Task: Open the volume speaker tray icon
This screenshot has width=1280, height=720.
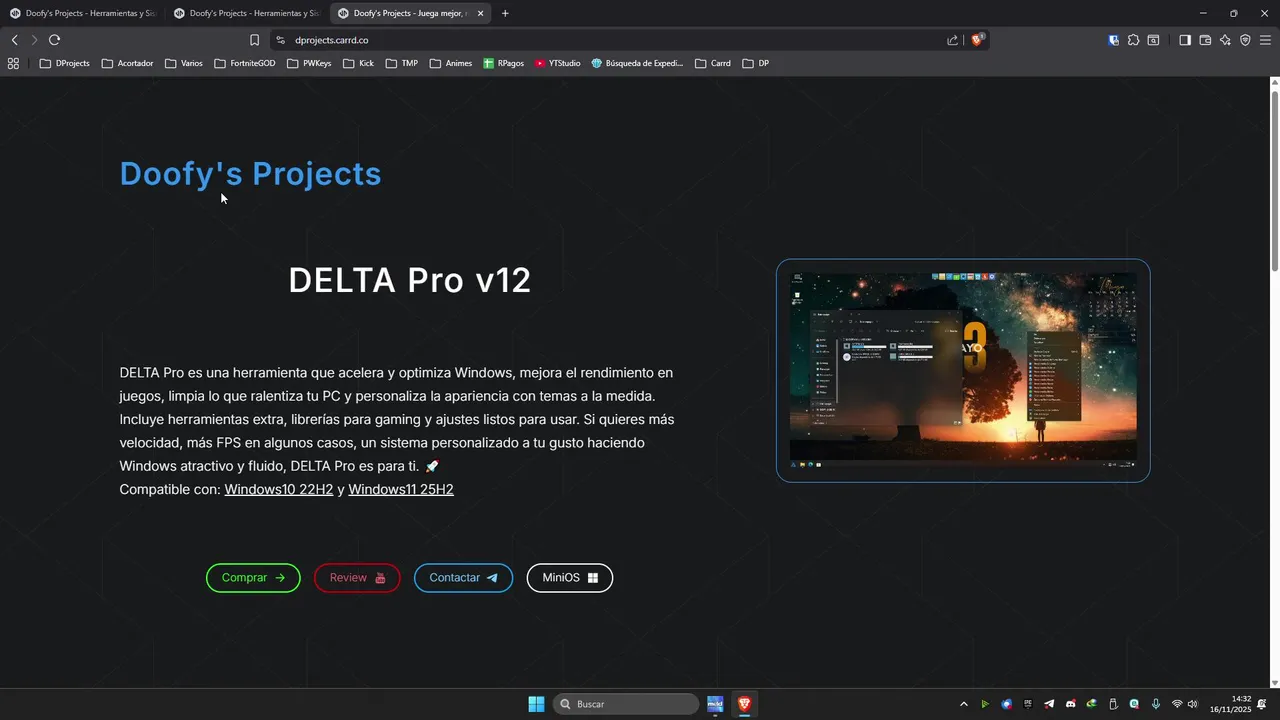Action: (1193, 704)
